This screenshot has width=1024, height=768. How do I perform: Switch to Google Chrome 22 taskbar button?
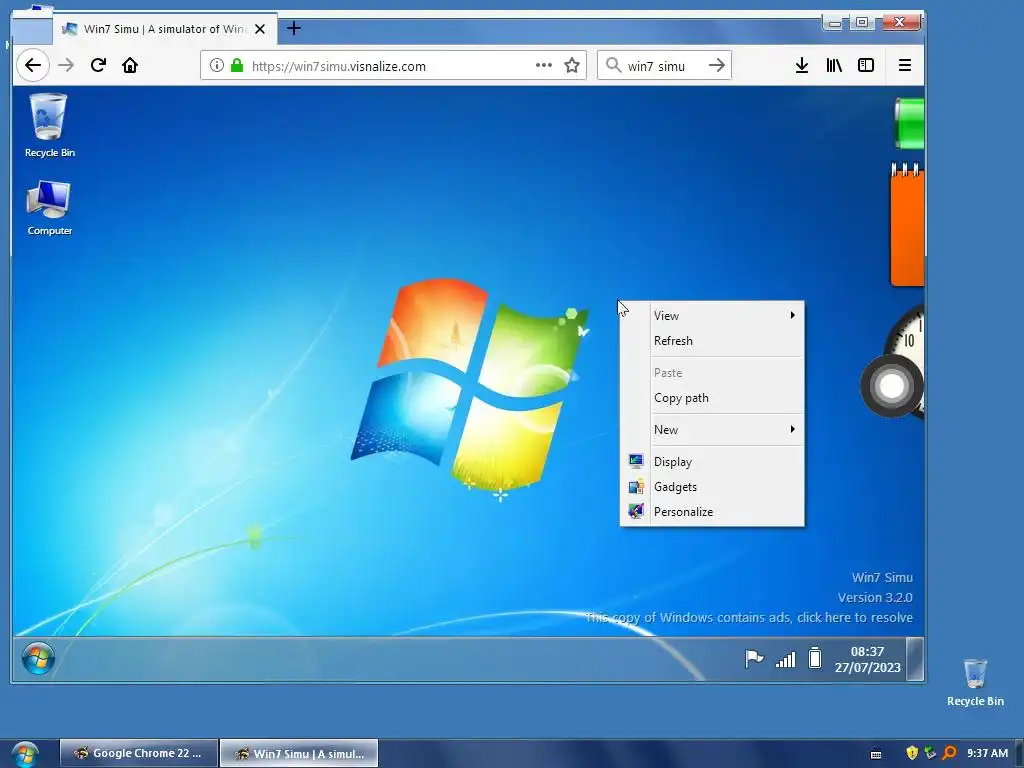139,753
